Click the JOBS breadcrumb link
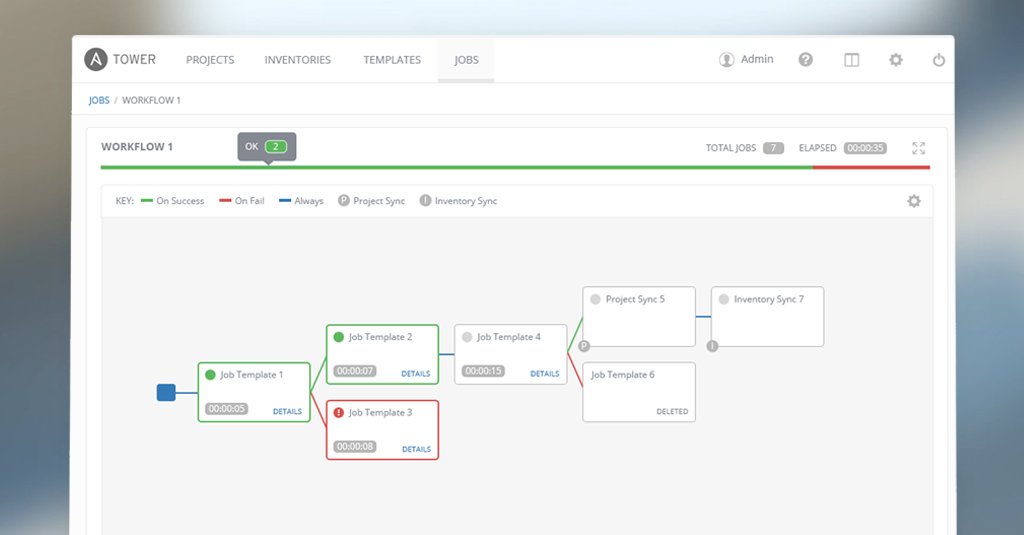Image resolution: width=1024 pixels, height=535 pixels. (99, 101)
